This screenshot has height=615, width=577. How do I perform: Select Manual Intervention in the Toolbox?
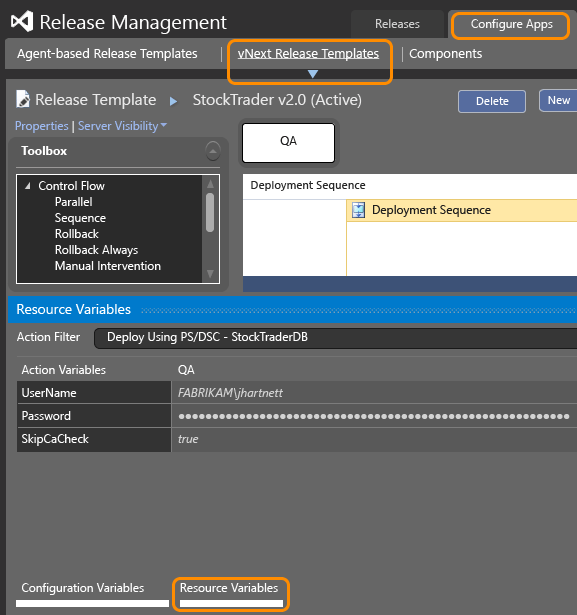(108, 266)
